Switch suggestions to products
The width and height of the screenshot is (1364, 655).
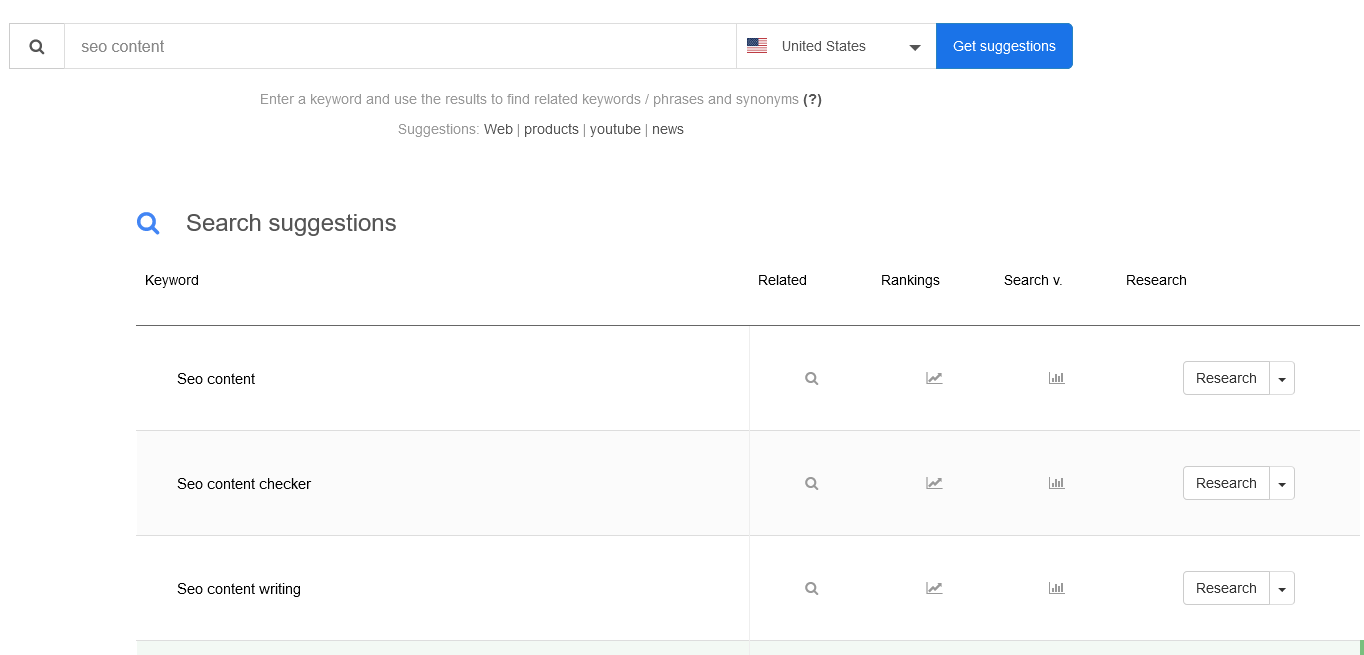551,129
